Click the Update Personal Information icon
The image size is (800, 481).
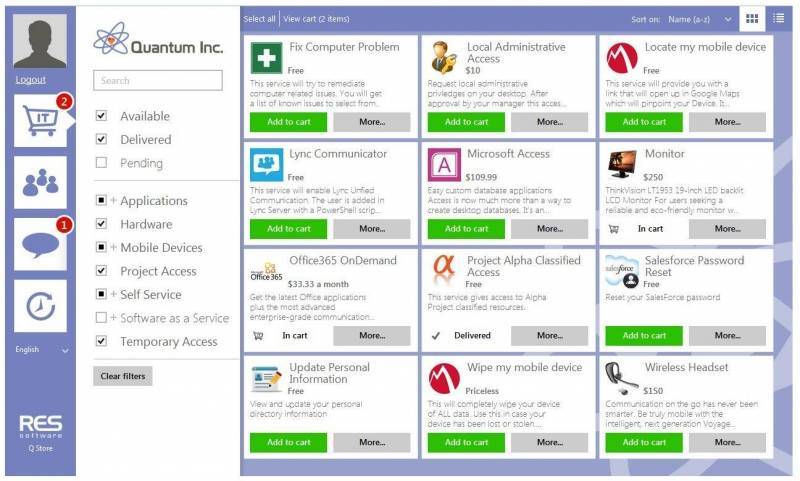point(266,378)
